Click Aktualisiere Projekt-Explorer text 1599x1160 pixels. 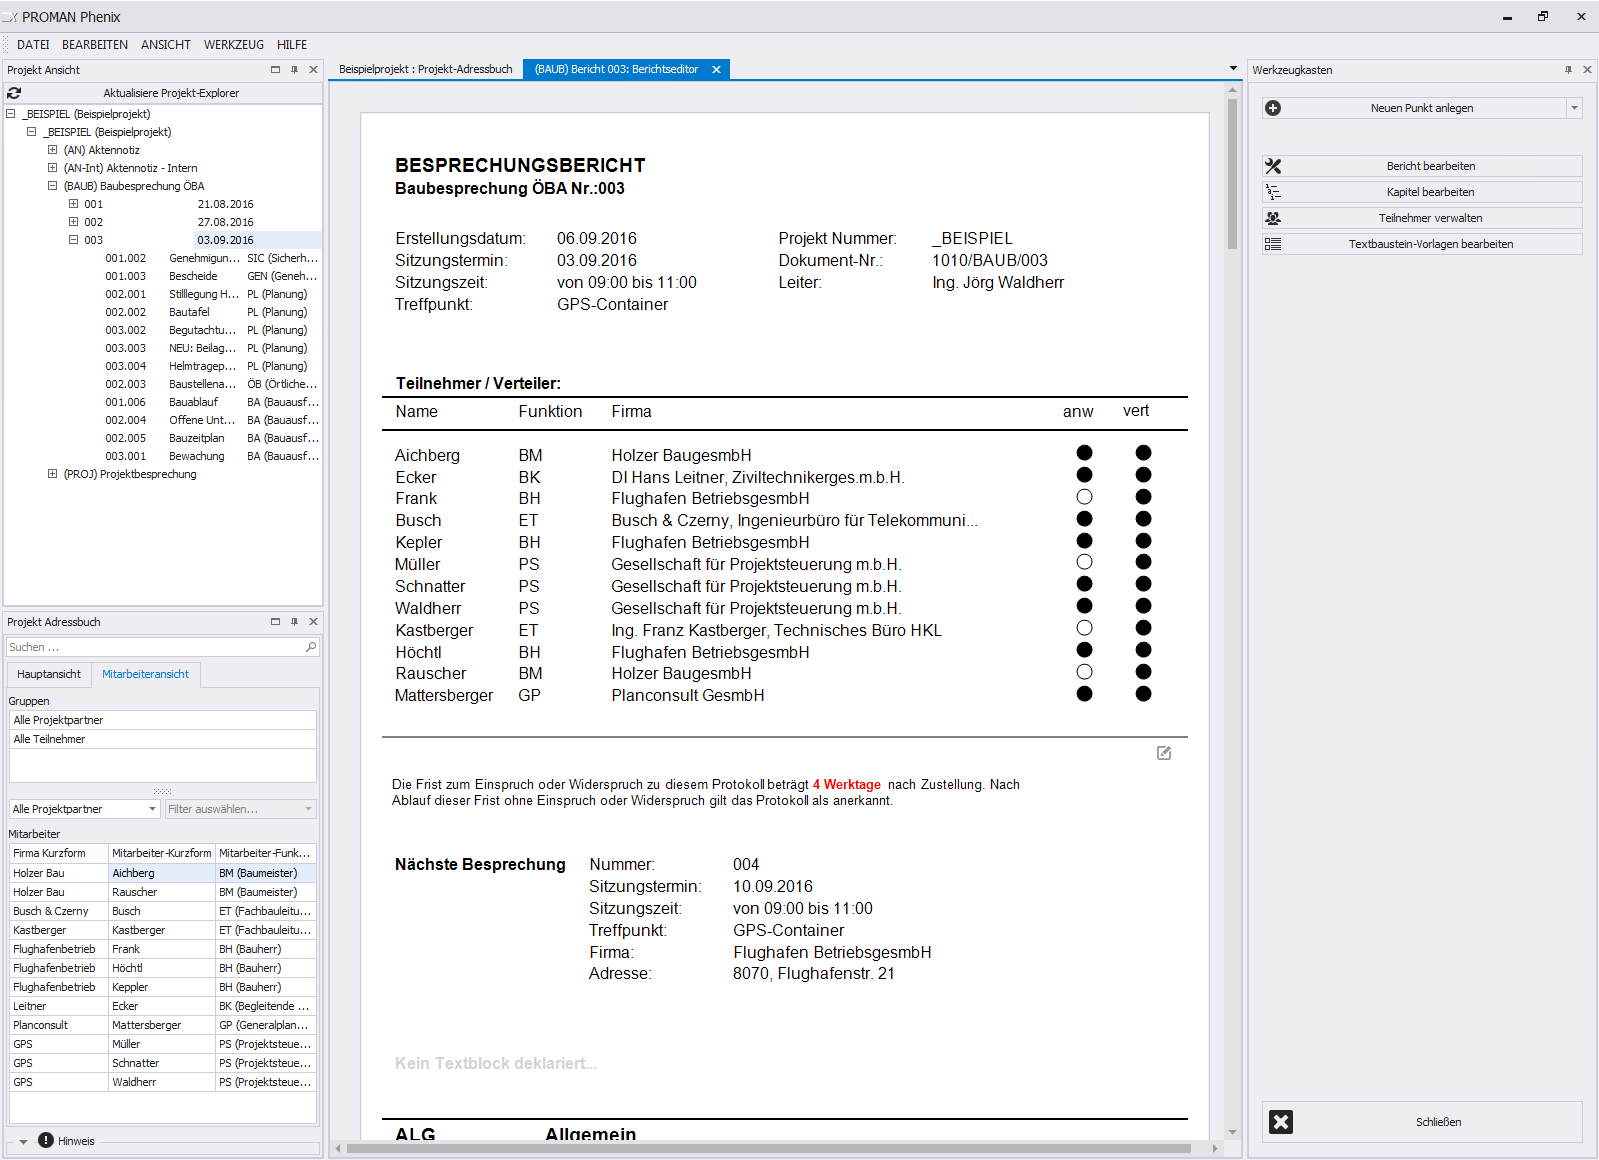(171, 93)
